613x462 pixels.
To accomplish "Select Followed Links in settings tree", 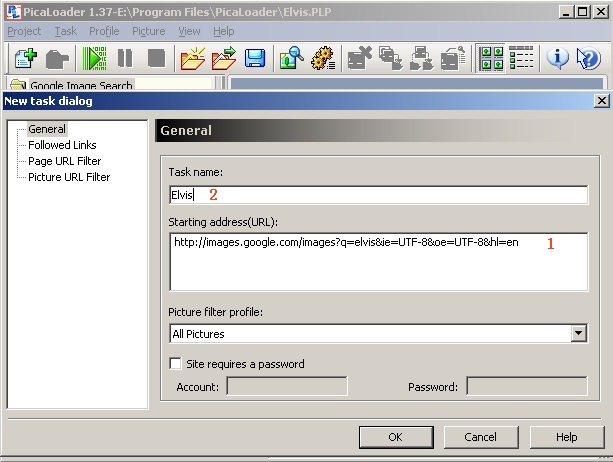I will [62, 145].
